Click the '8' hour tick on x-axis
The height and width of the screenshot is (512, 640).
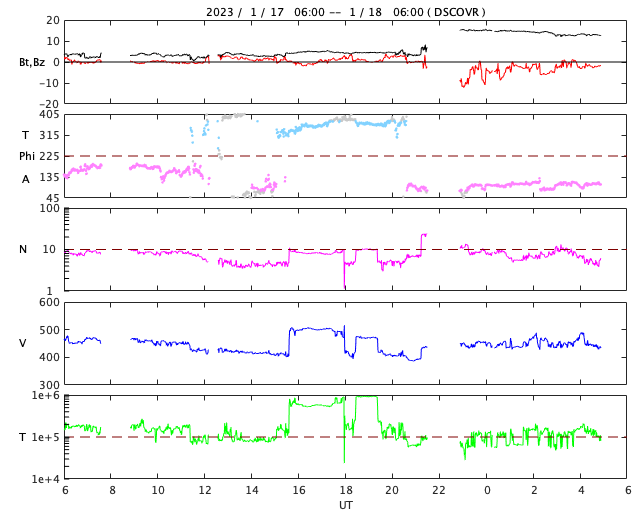click(112, 490)
